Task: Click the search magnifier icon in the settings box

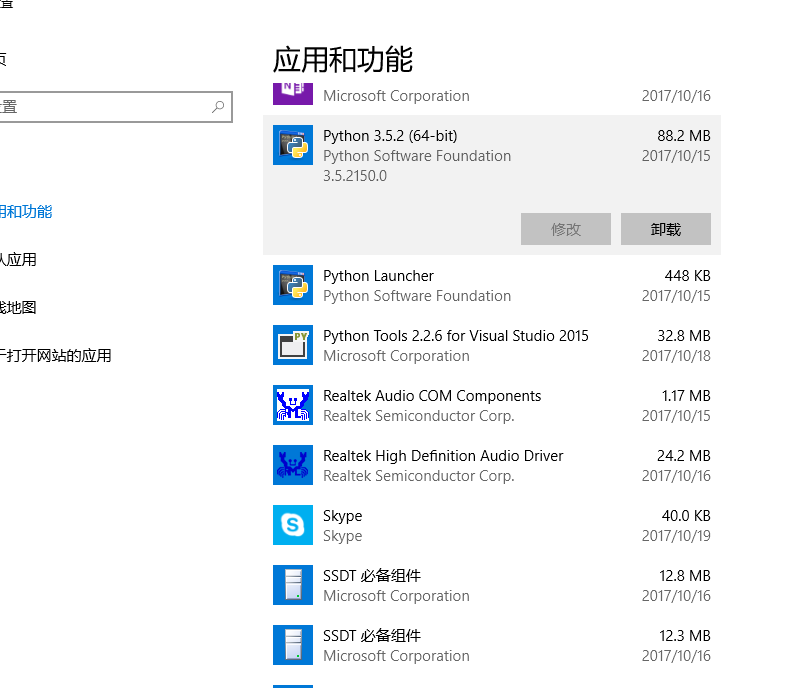Action: (x=218, y=107)
